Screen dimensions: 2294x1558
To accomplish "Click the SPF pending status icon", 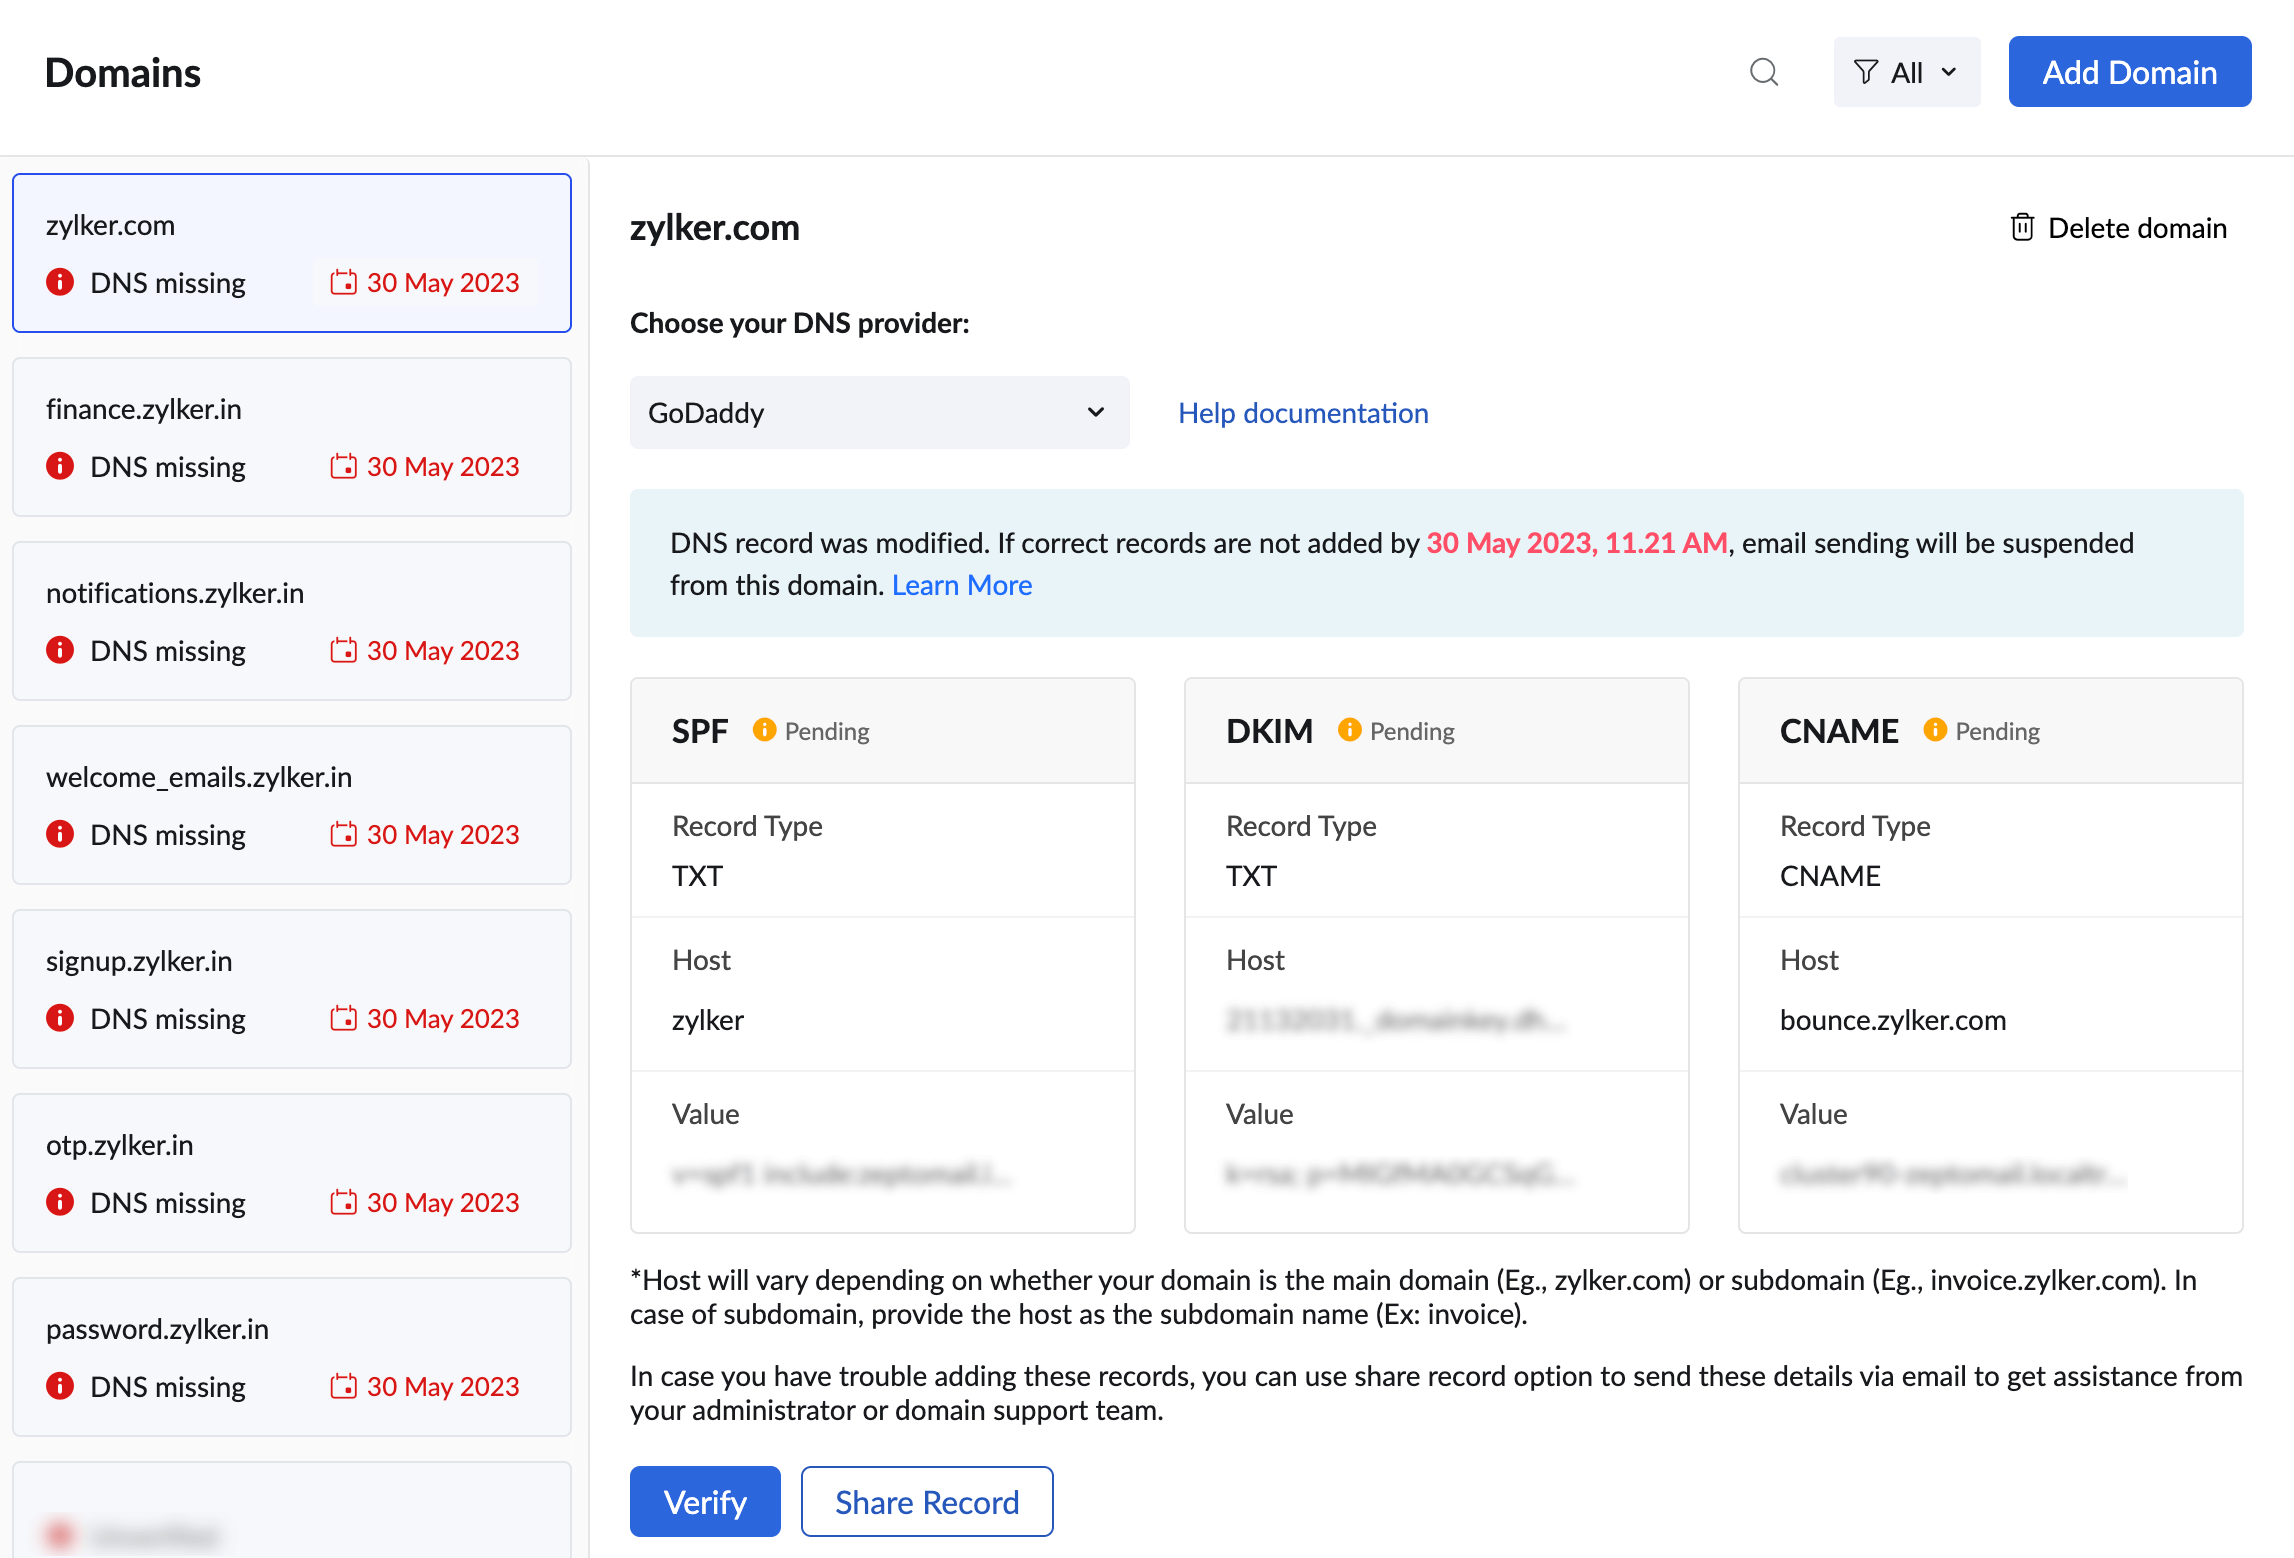I will (764, 730).
